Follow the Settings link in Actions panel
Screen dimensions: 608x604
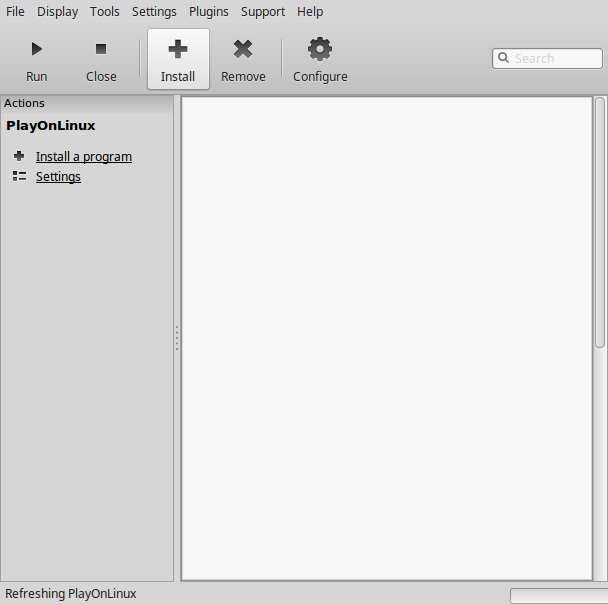(x=58, y=177)
